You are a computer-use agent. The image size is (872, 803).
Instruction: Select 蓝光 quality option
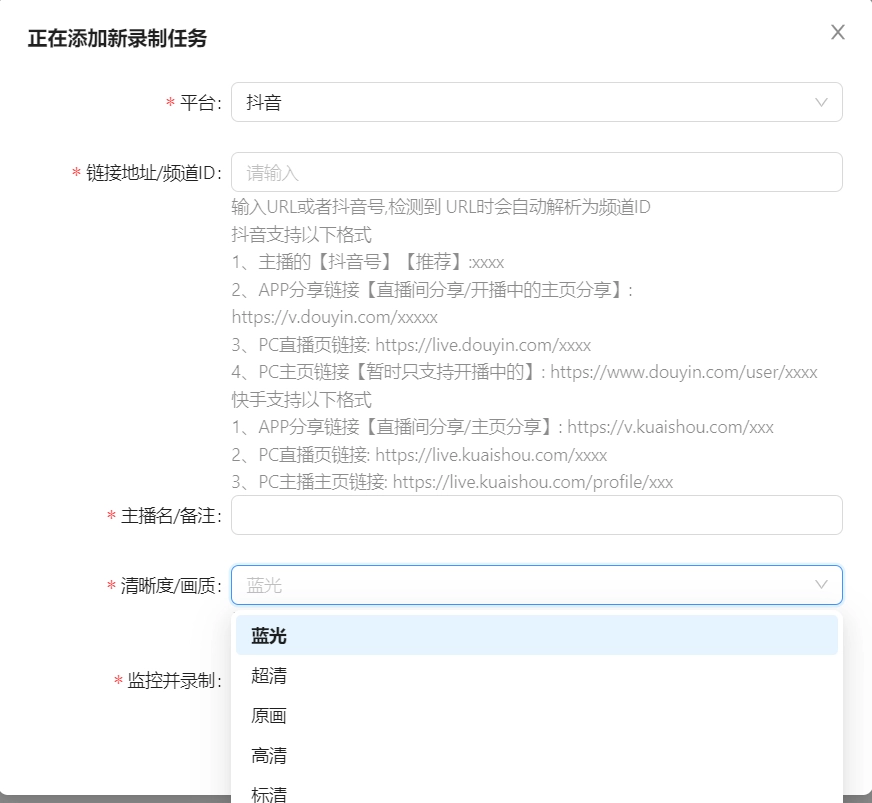pos(537,635)
